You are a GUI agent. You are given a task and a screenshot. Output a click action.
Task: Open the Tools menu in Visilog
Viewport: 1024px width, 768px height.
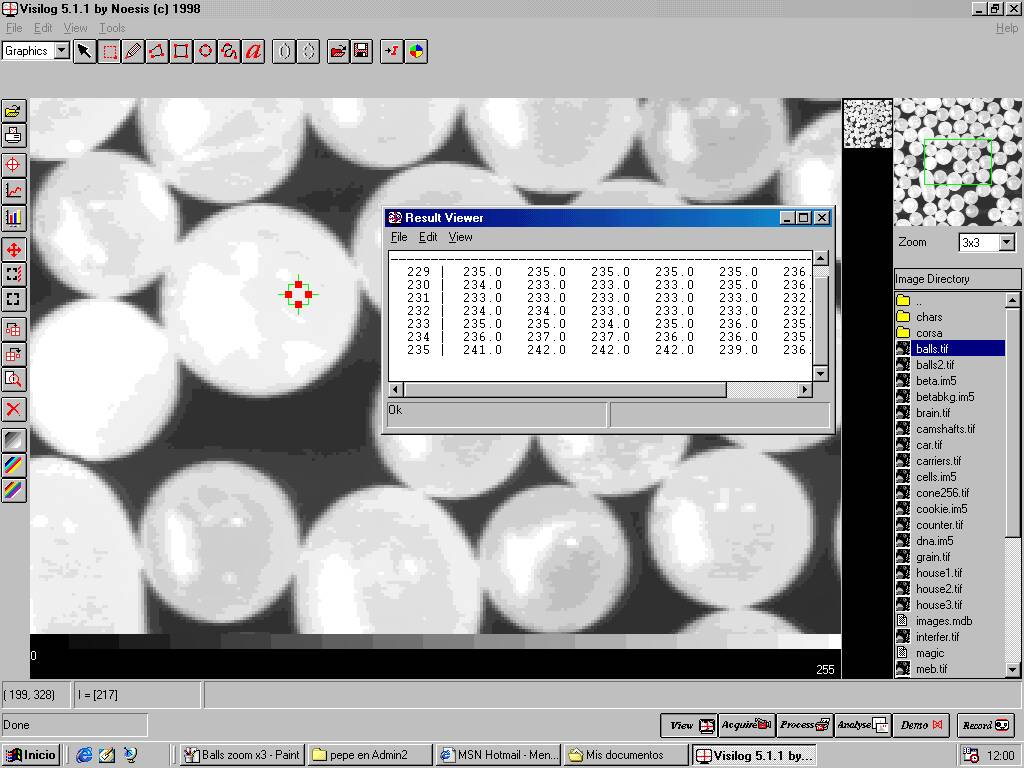[x=112, y=28]
